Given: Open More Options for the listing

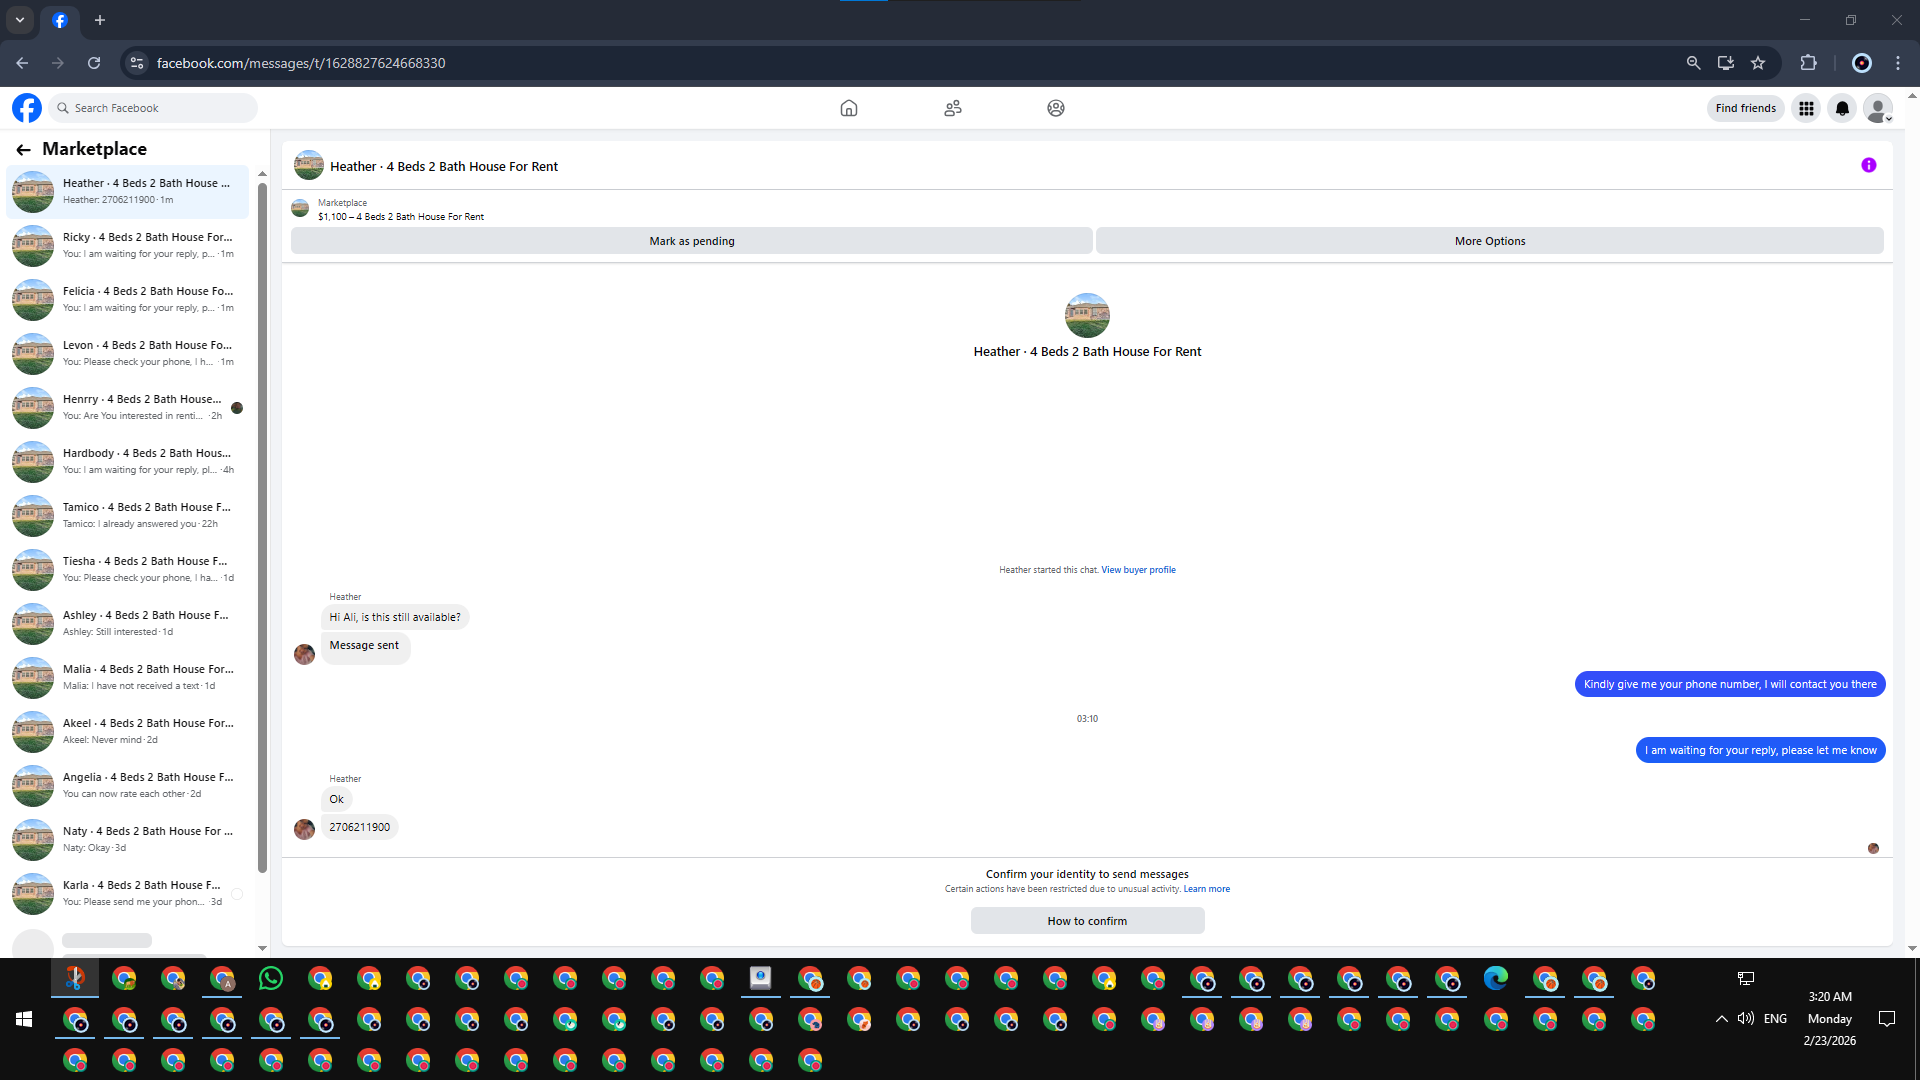Looking at the screenshot, I should click(1490, 241).
